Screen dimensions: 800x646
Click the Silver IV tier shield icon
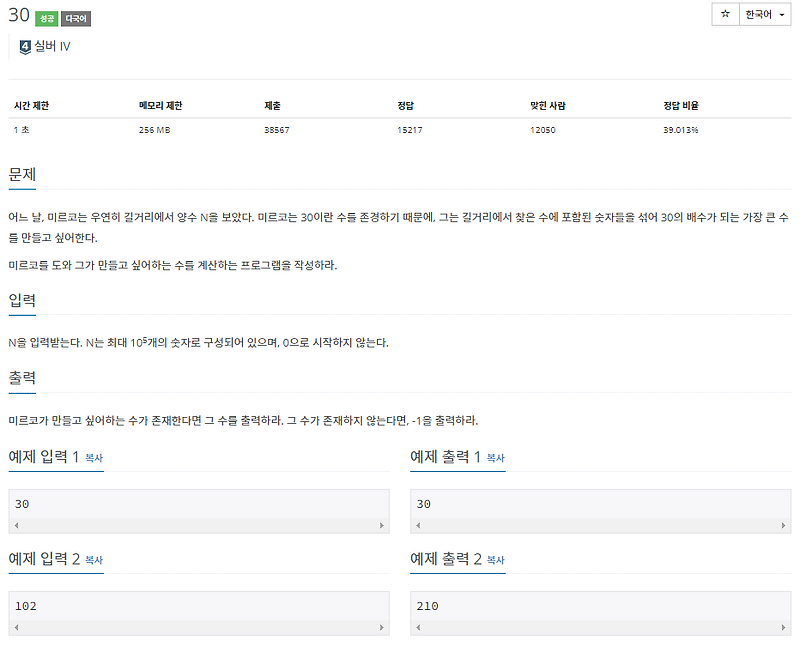pos(24,46)
